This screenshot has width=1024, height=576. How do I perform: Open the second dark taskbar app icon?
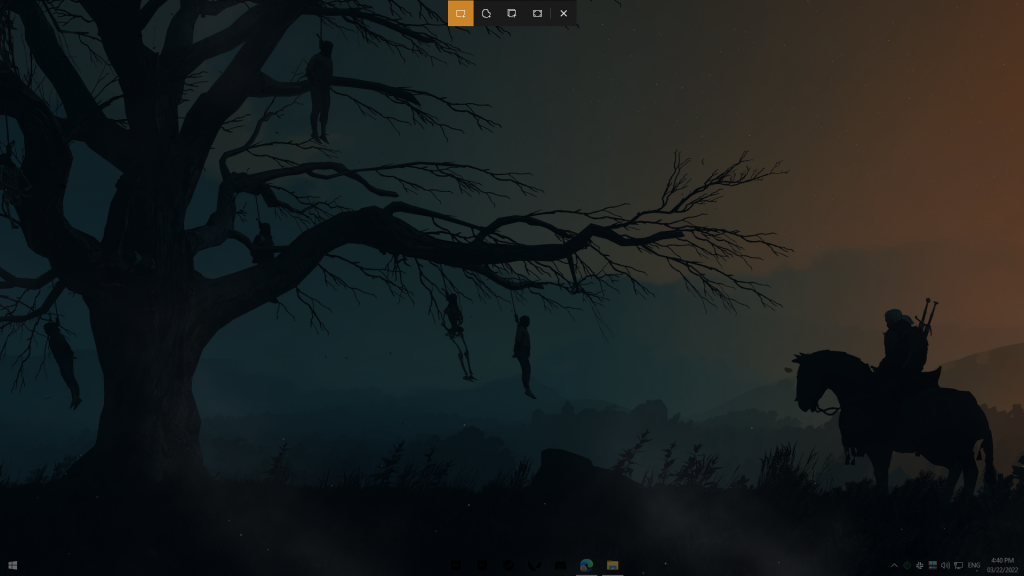(482, 565)
